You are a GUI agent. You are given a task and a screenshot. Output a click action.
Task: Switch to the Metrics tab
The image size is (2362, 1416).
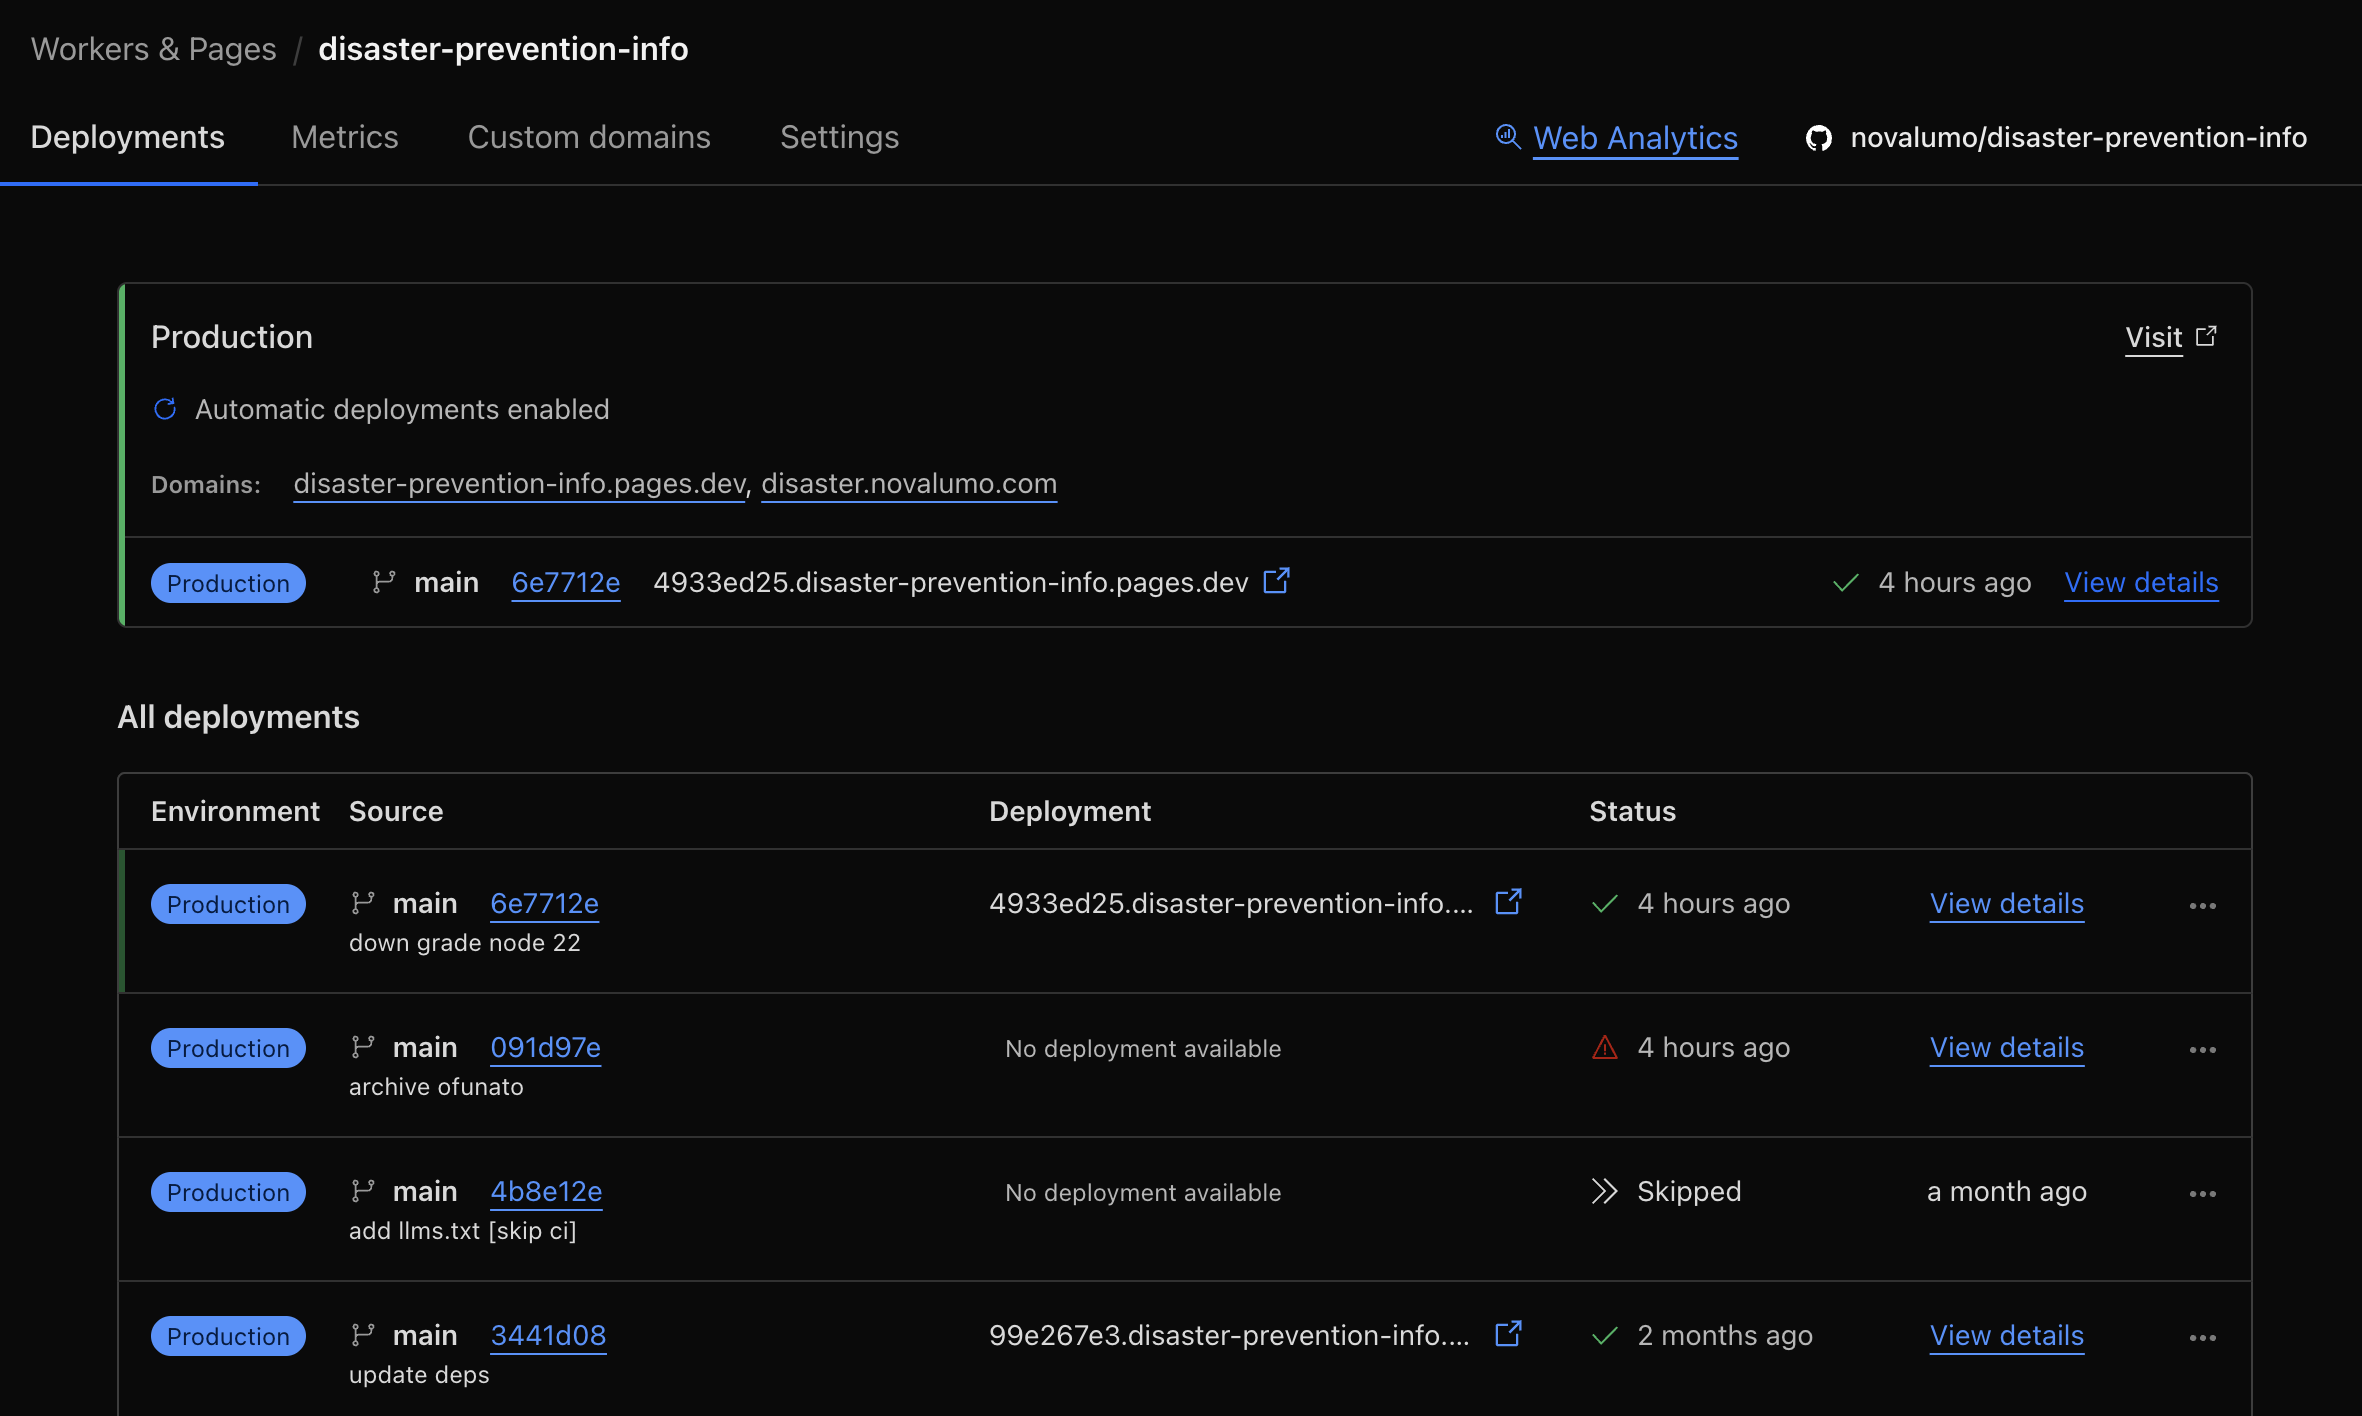pyautogui.click(x=344, y=137)
